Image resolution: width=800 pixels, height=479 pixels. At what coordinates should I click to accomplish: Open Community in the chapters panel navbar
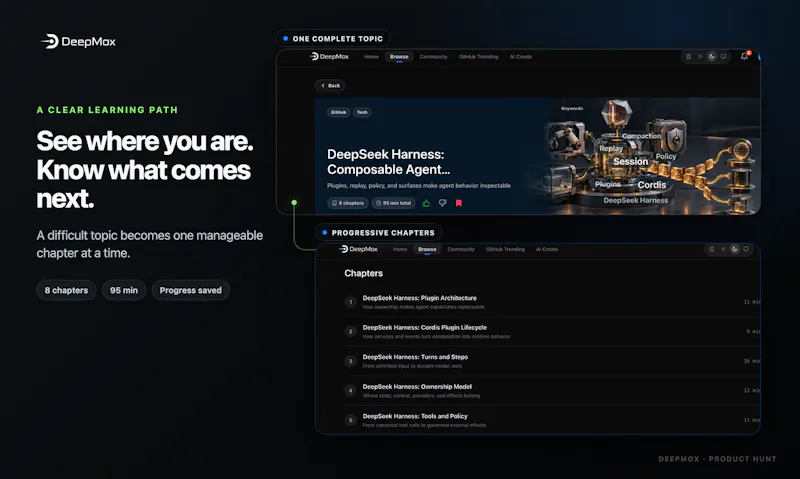461,249
